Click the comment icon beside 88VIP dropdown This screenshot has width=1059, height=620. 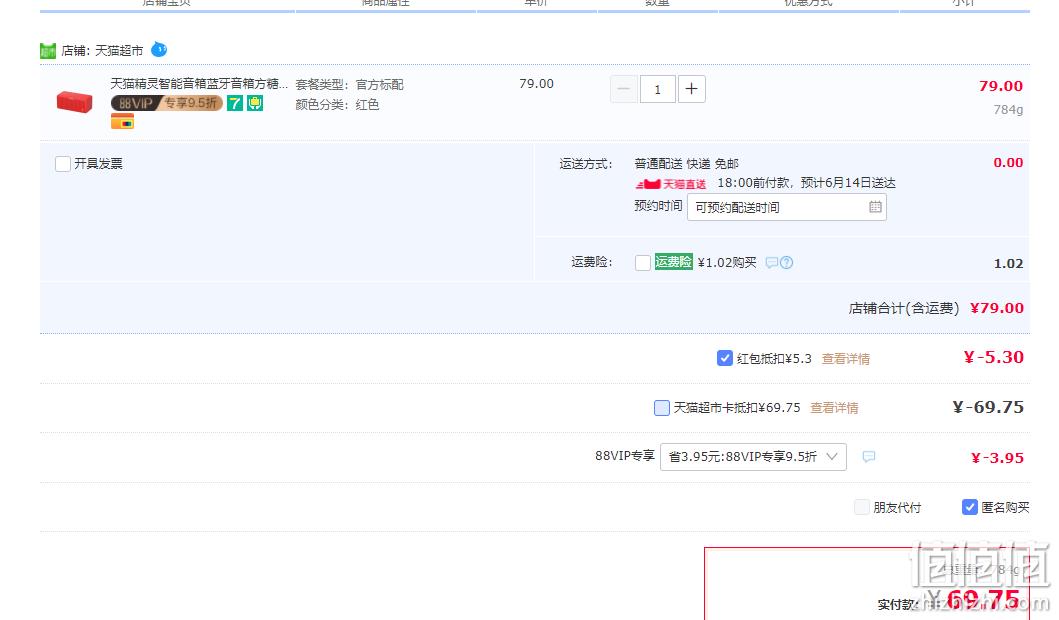pyautogui.click(x=869, y=457)
